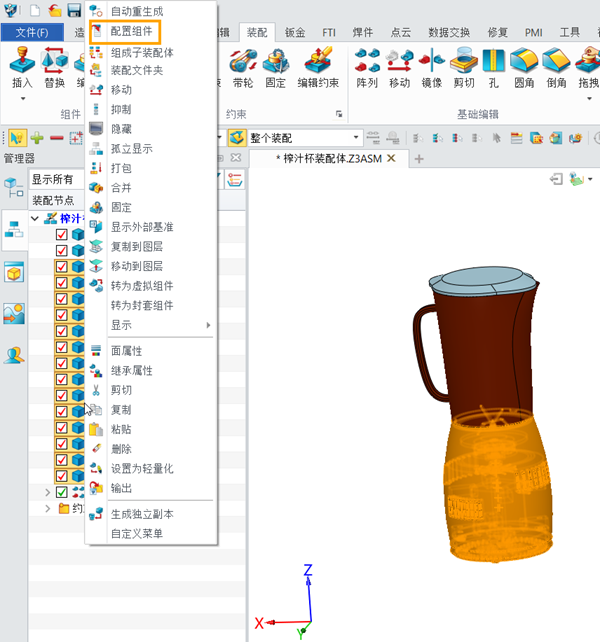The height and width of the screenshot is (642, 600).
Task: Expand the dropdown arrow under 插入
Action: [x=23, y=99]
